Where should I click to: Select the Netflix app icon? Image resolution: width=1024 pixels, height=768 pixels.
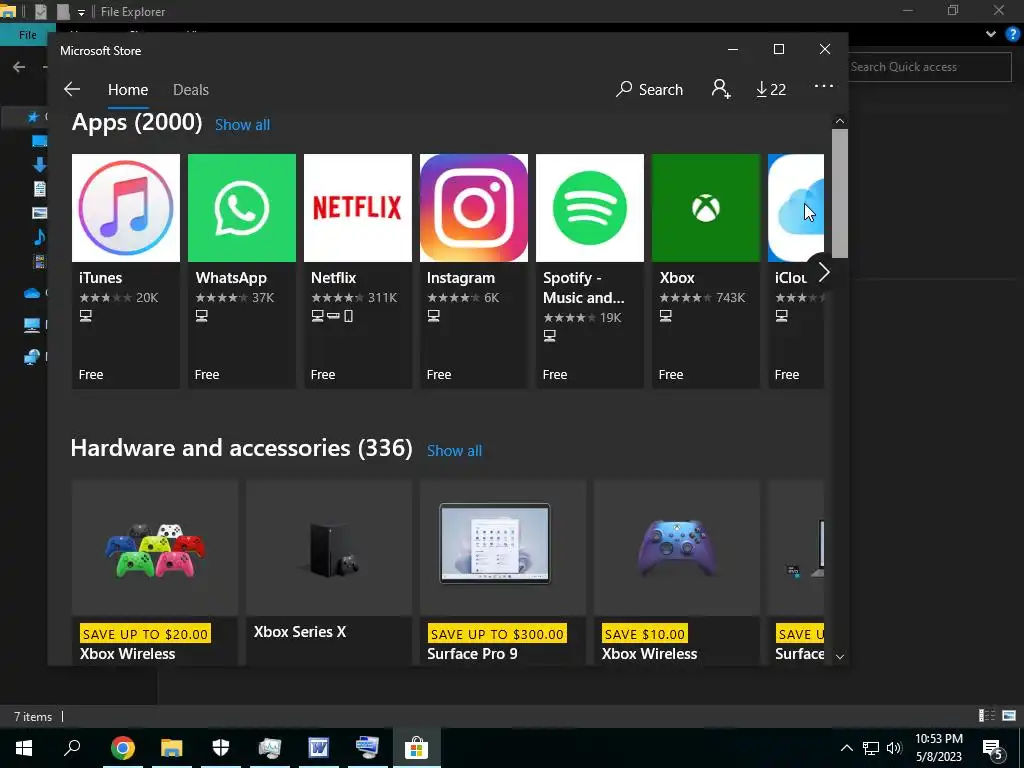point(358,208)
